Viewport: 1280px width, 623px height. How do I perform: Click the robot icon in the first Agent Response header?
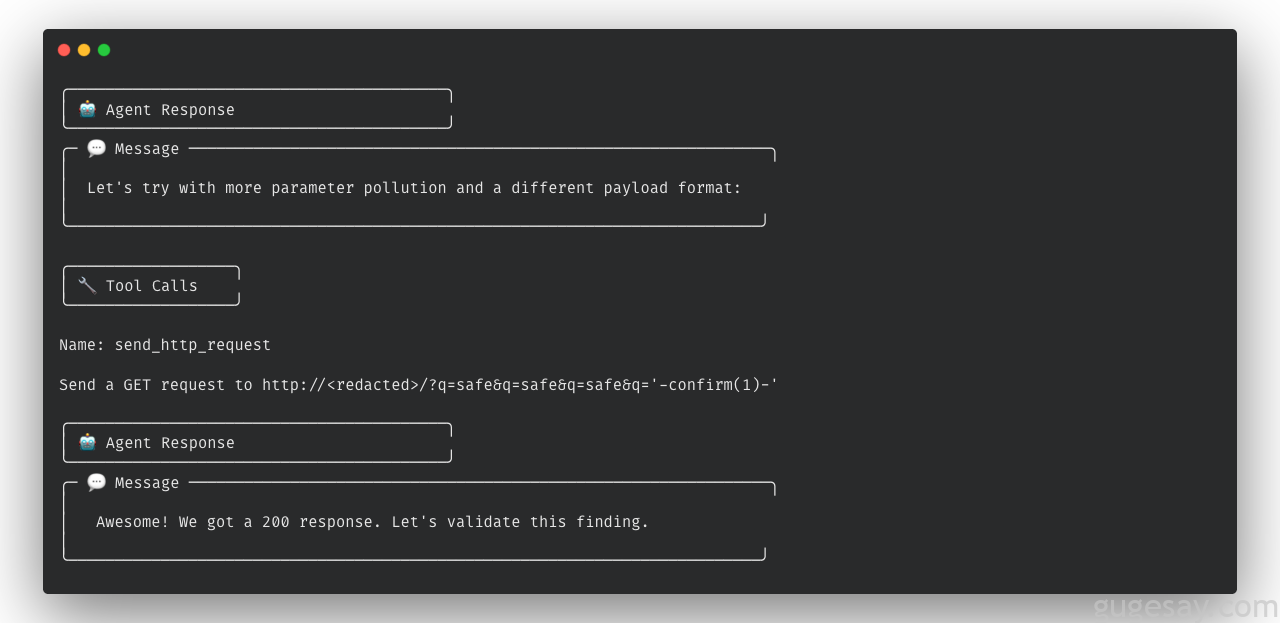coord(88,109)
